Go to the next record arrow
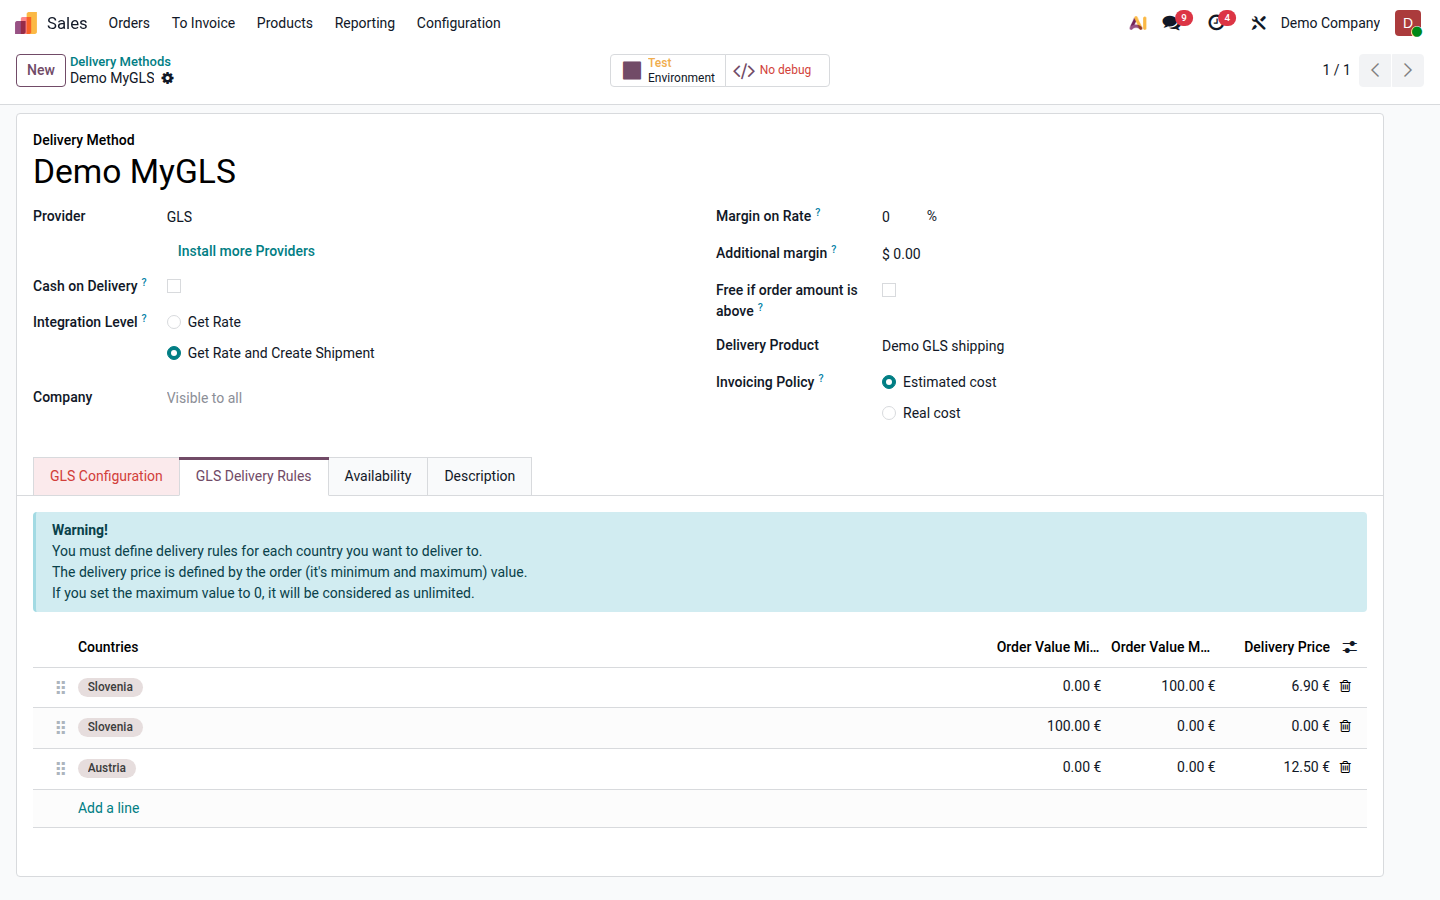Image resolution: width=1440 pixels, height=900 pixels. pos(1407,70)
